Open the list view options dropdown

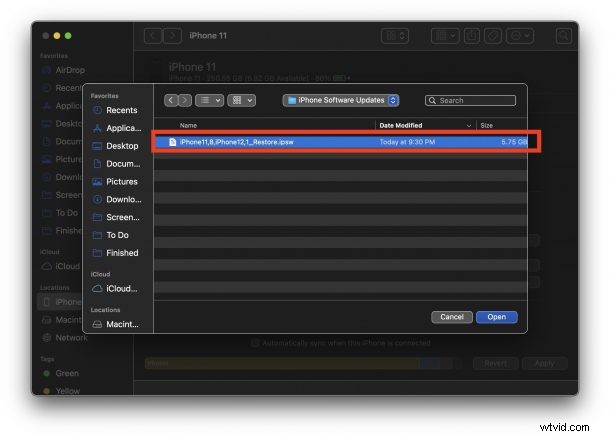(x=209, y=100)
